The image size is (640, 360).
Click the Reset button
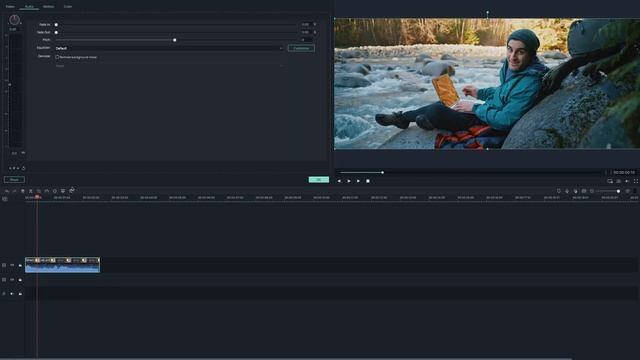pyautogui.click(x=14, y=180)
